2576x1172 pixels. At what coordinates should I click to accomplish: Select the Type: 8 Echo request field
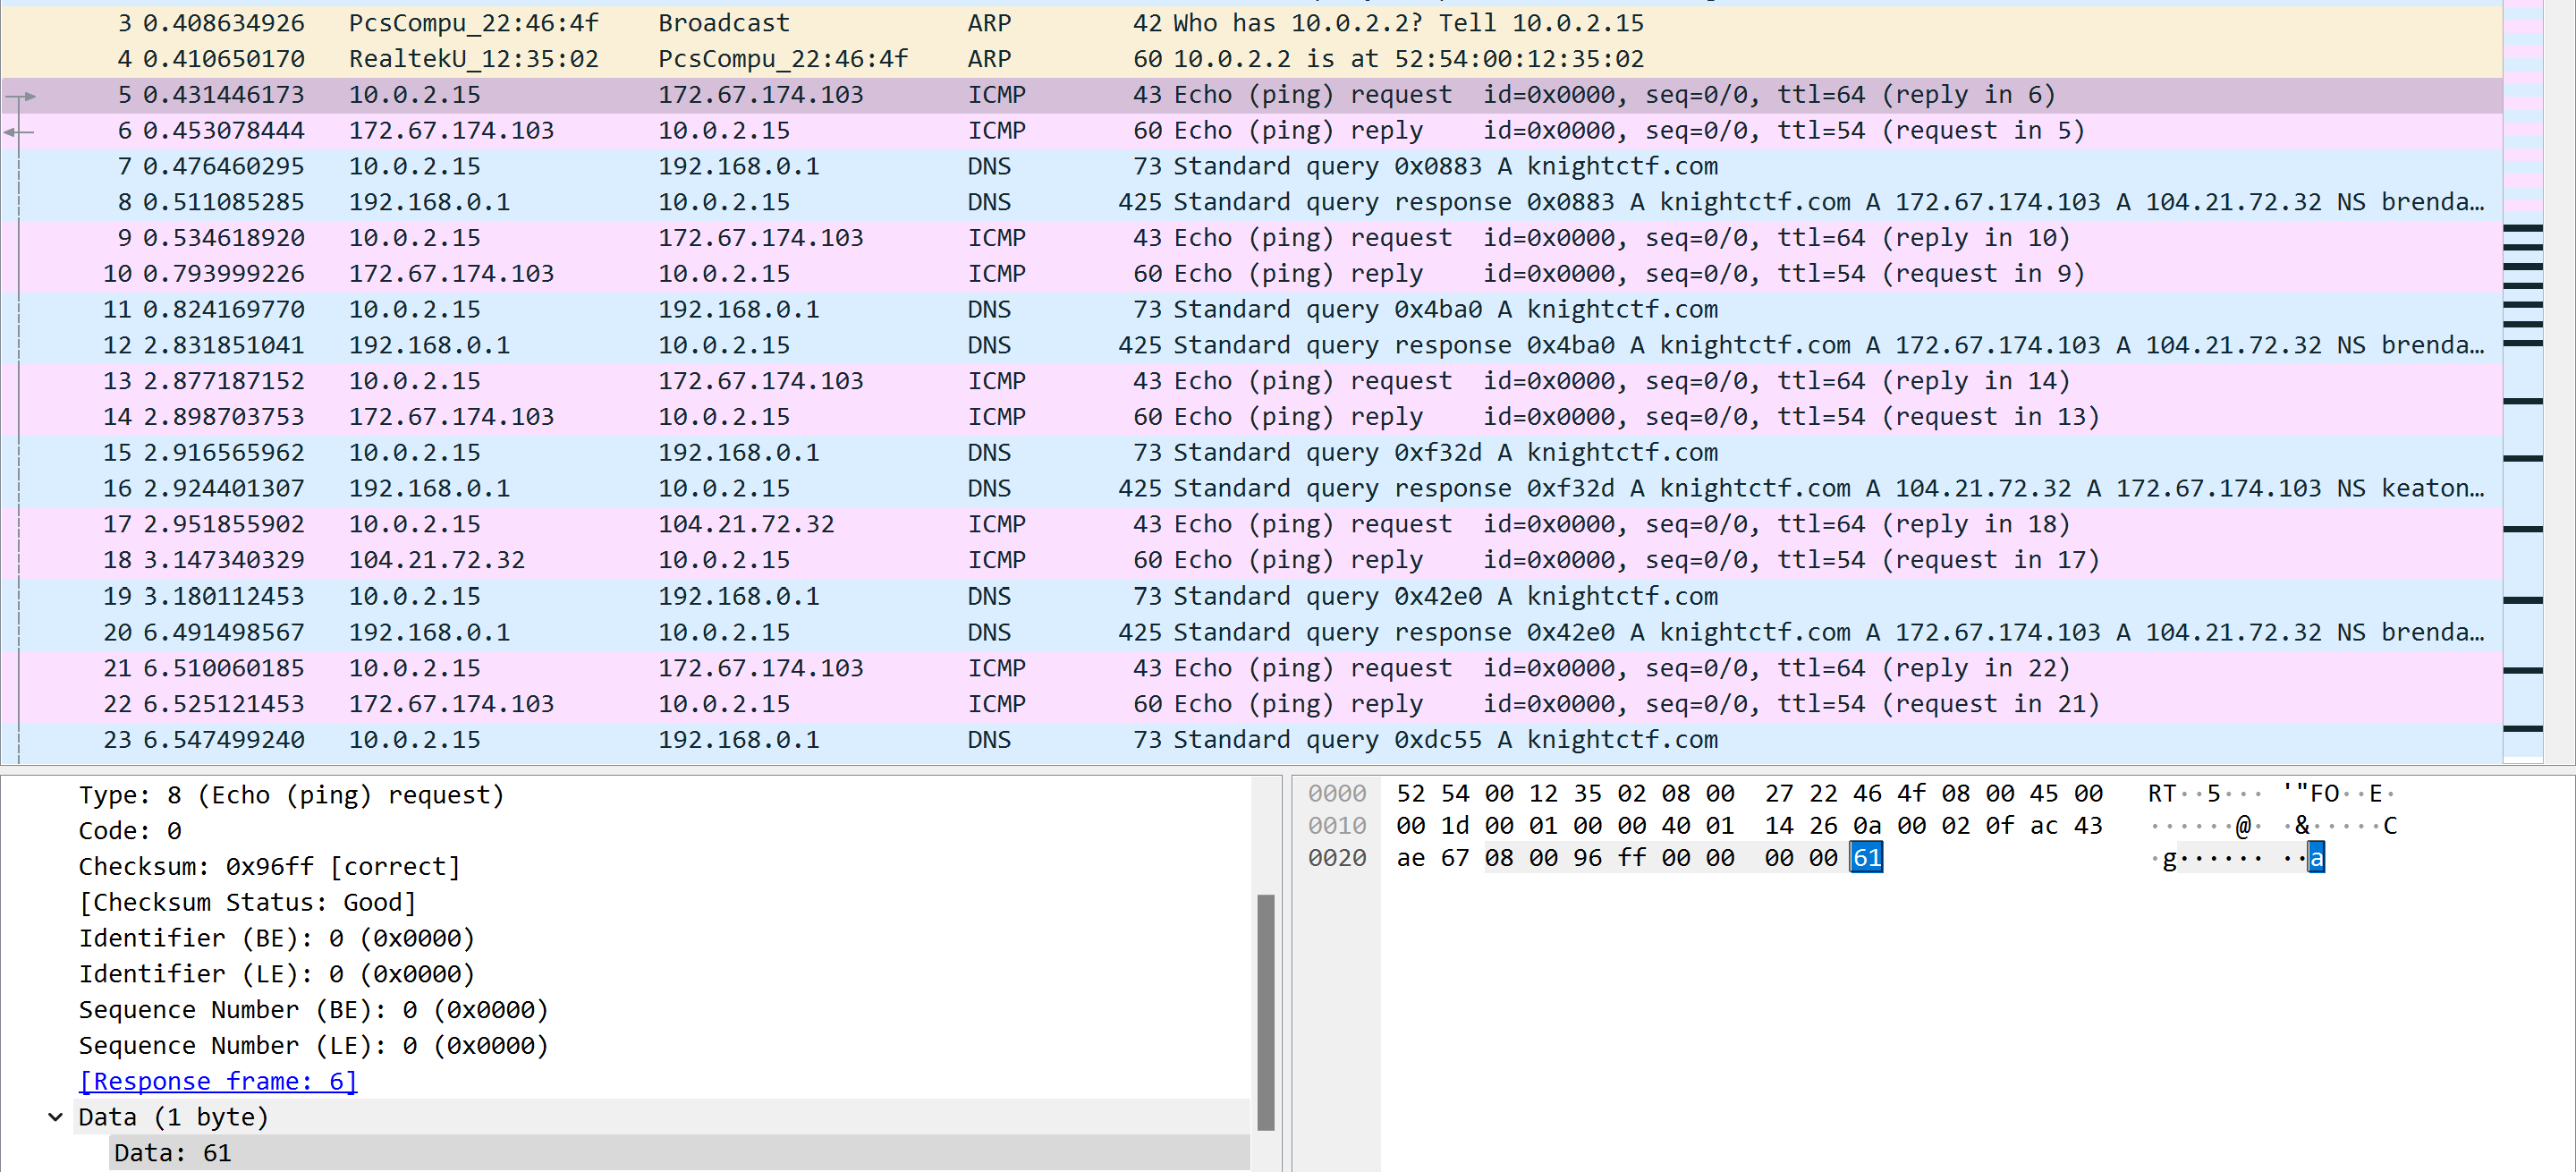point(291,795)
